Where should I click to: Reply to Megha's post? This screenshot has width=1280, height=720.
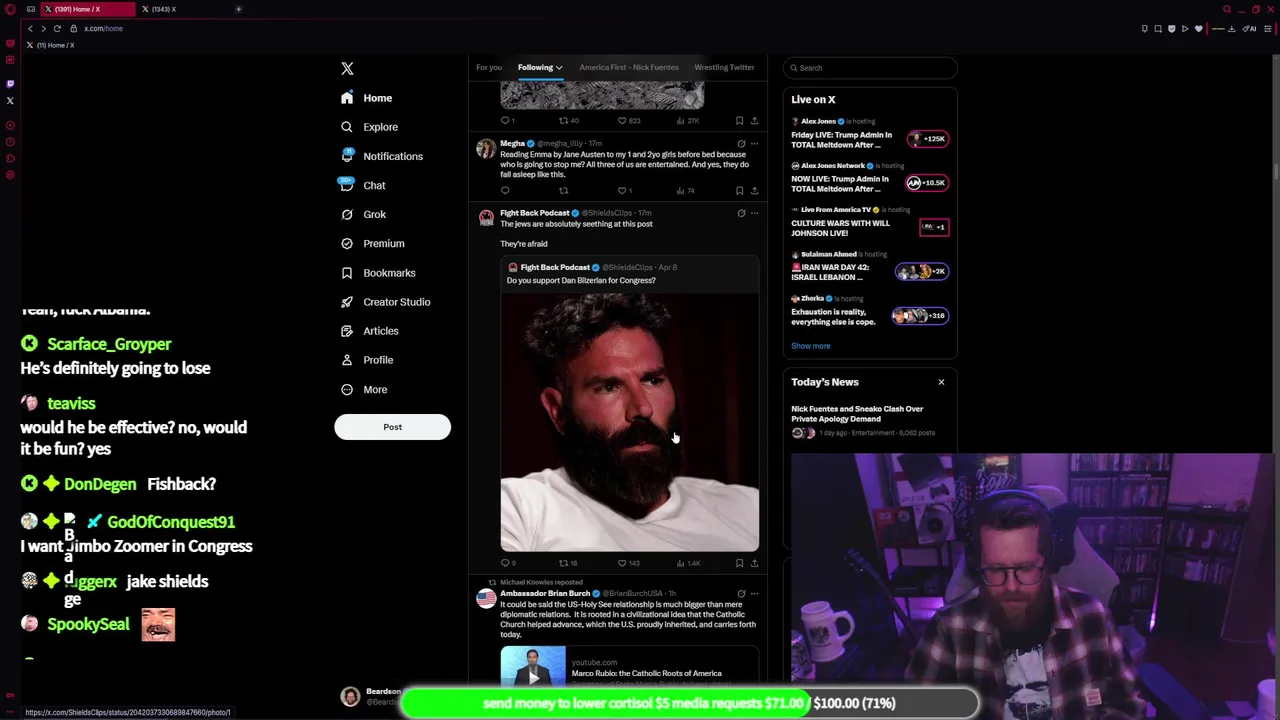(x=505, y=190)
